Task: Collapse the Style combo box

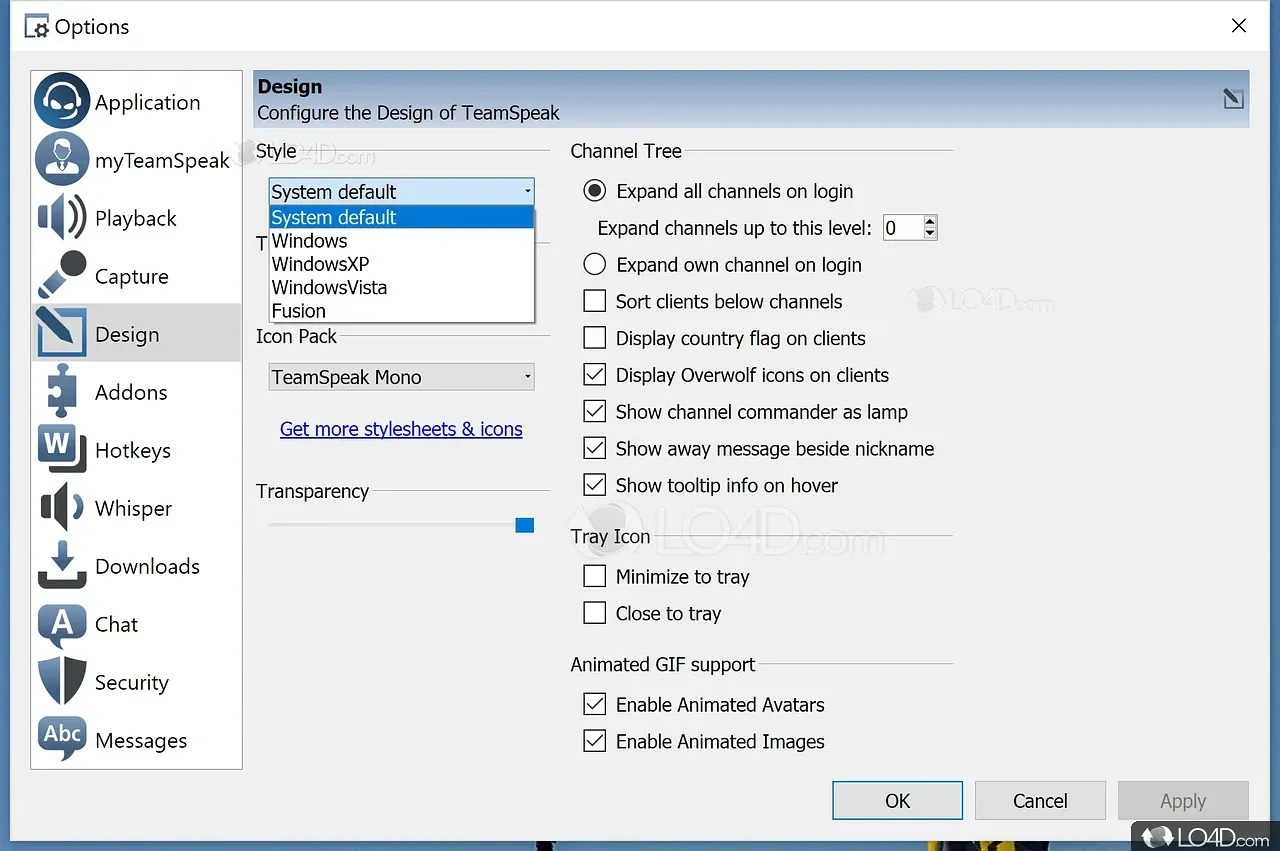Action: 402,191
